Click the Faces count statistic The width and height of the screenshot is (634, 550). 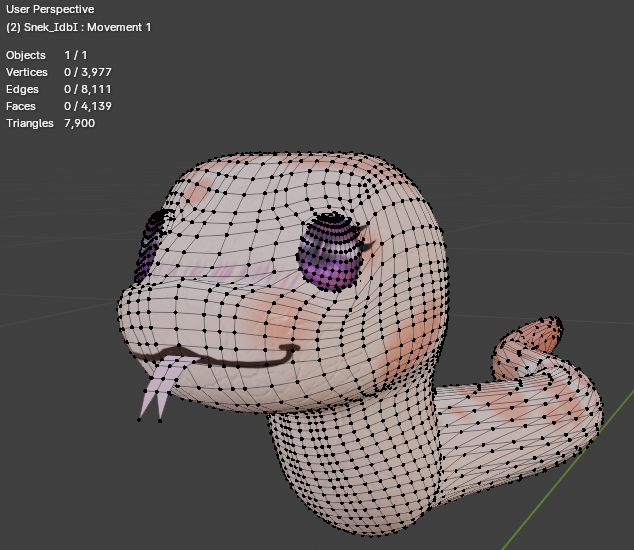[59, 106]
